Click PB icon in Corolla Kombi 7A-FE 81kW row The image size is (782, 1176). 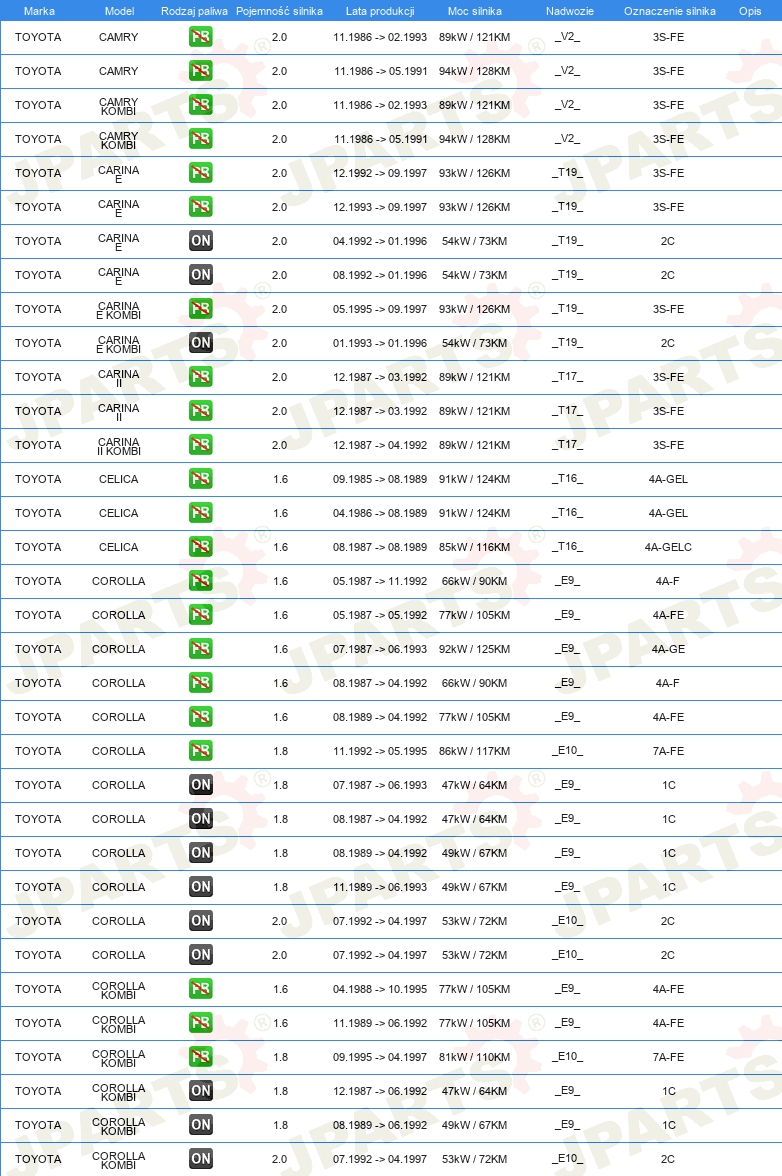(x=200, y=1057)
